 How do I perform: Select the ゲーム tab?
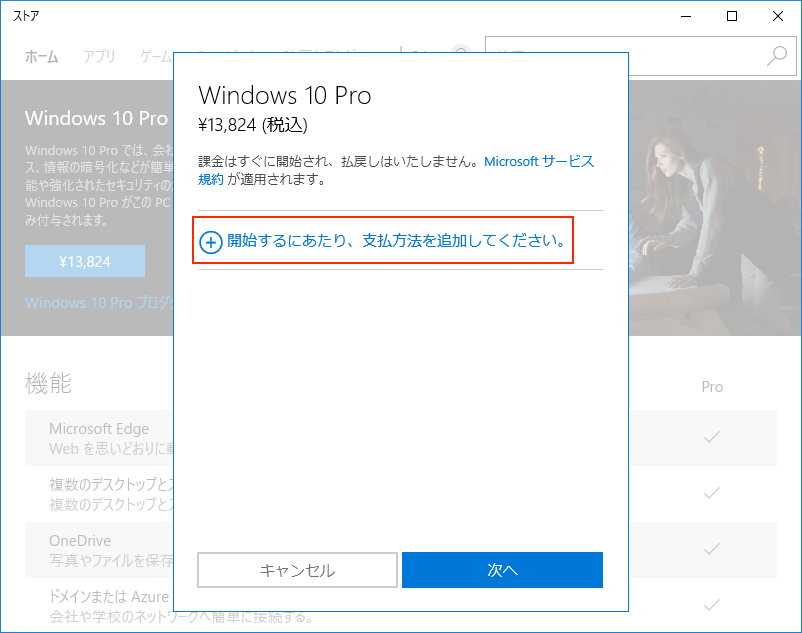point(155,56)
